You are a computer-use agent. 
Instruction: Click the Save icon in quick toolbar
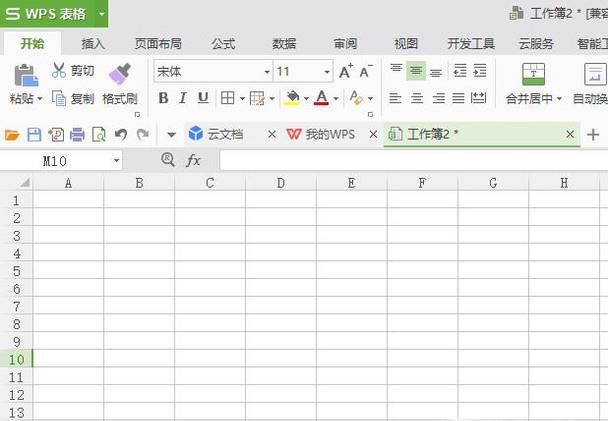tap(34, 134)
